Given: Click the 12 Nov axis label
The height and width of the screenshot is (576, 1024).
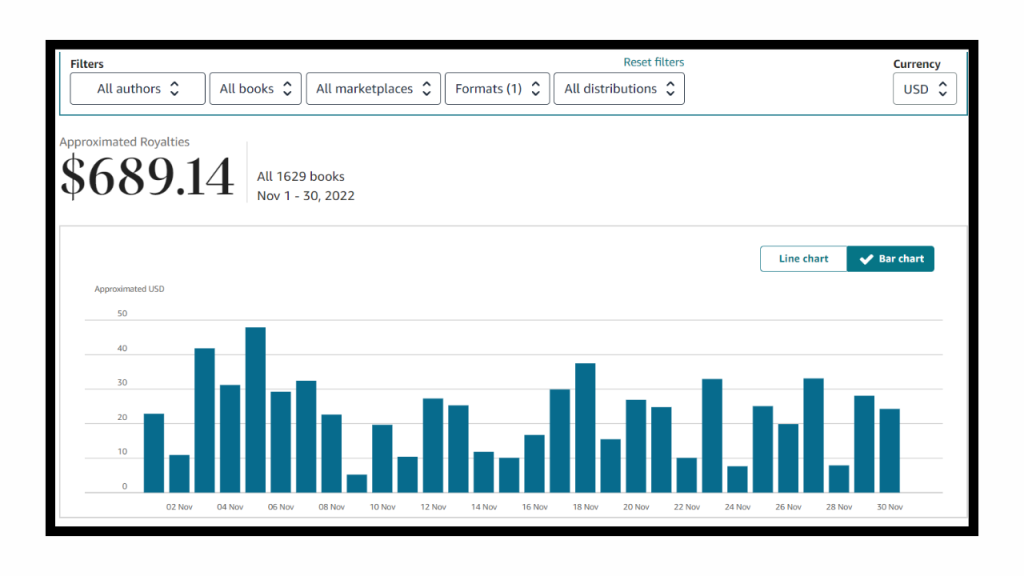Looking at the screenshot, I should pos(432,507).
